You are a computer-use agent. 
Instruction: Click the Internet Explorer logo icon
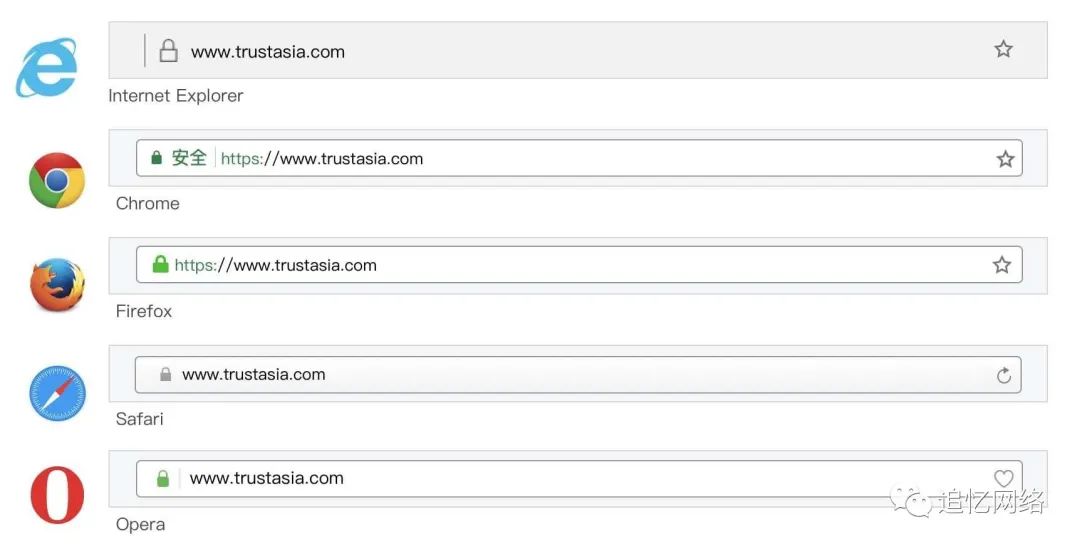click(47, 67)
